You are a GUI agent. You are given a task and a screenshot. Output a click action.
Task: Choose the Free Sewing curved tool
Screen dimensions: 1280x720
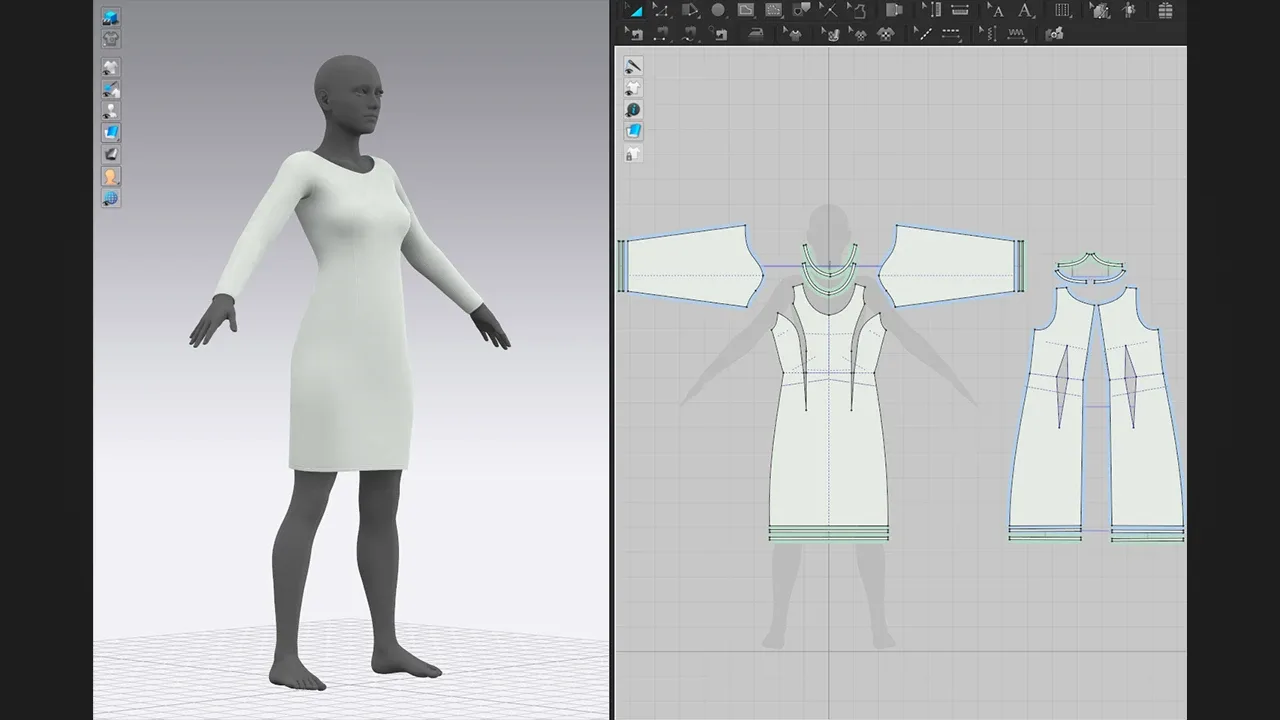(690, 33)
